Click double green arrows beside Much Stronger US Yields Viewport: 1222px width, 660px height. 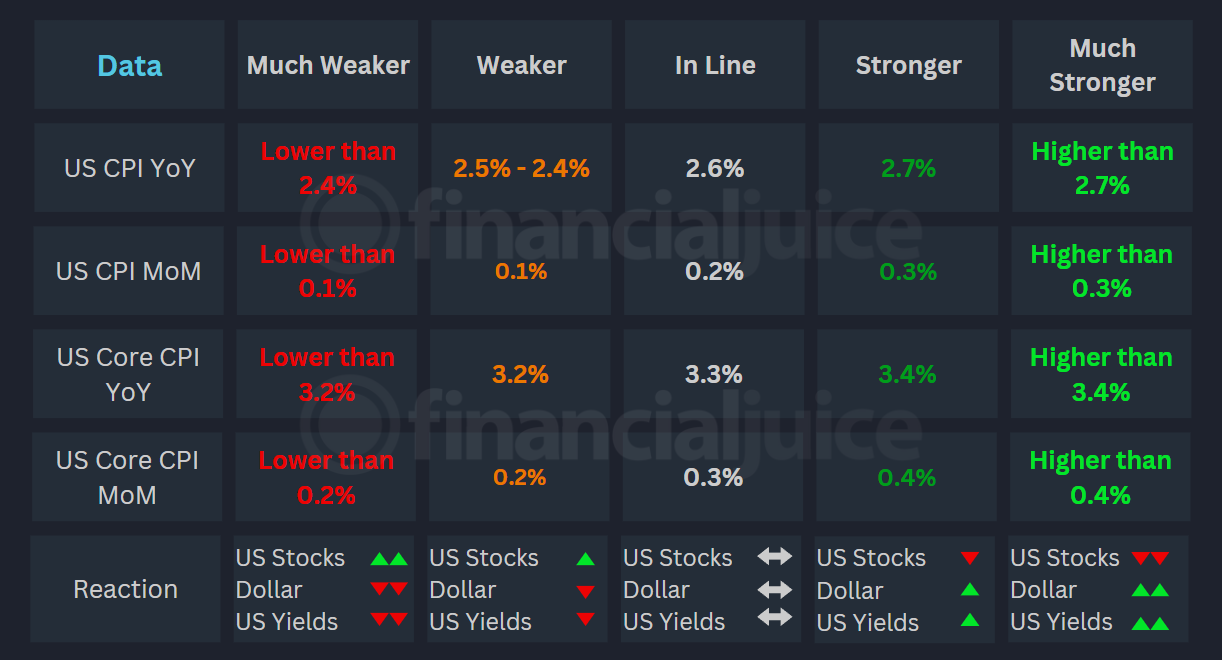click(1150, 622)
